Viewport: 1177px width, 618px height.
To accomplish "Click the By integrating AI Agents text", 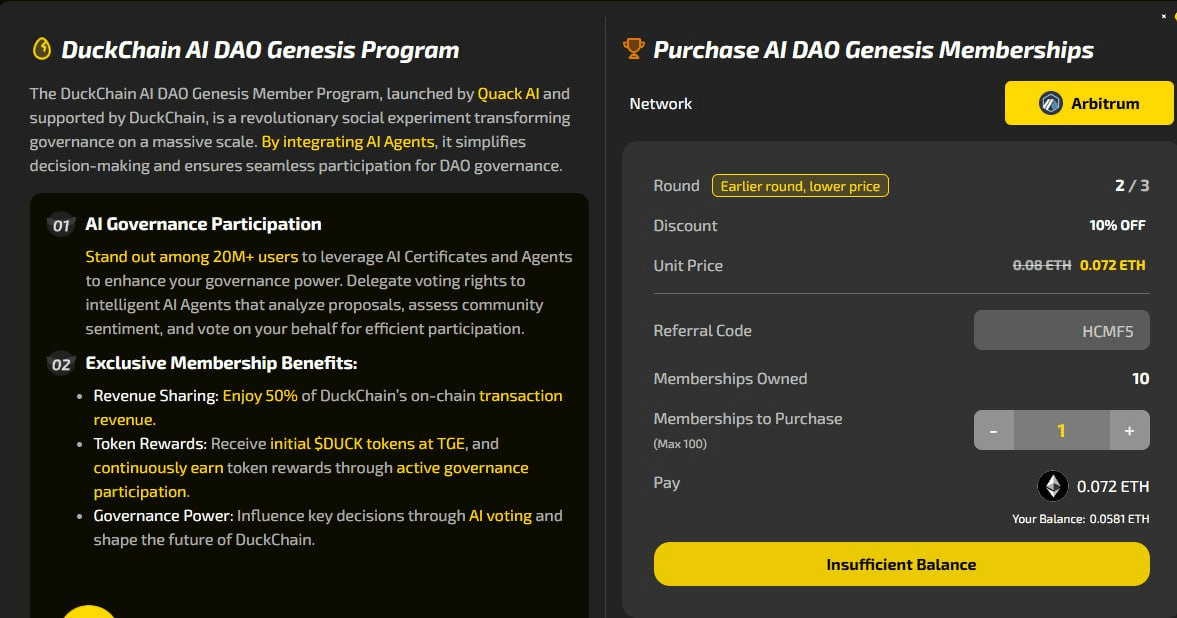I will tap(348, 142).
